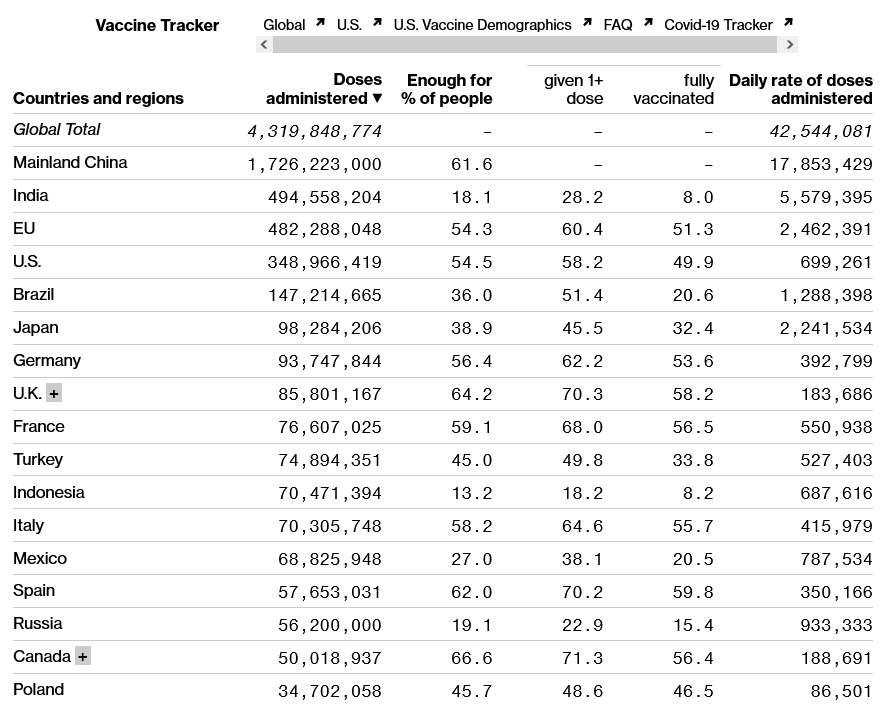The image size is (888, 705).
Task: Open the Global navigation link
Action: click(284, 25)
